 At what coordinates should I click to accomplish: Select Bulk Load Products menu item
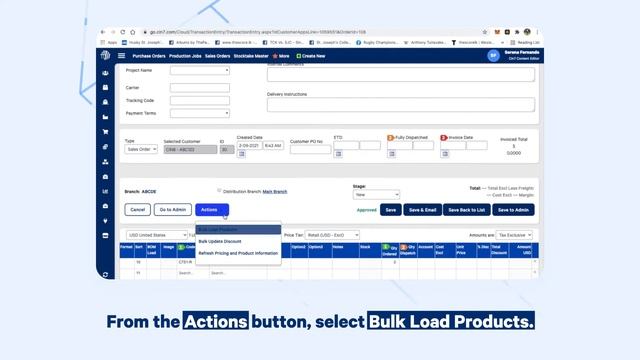click(x=238, y=230)
